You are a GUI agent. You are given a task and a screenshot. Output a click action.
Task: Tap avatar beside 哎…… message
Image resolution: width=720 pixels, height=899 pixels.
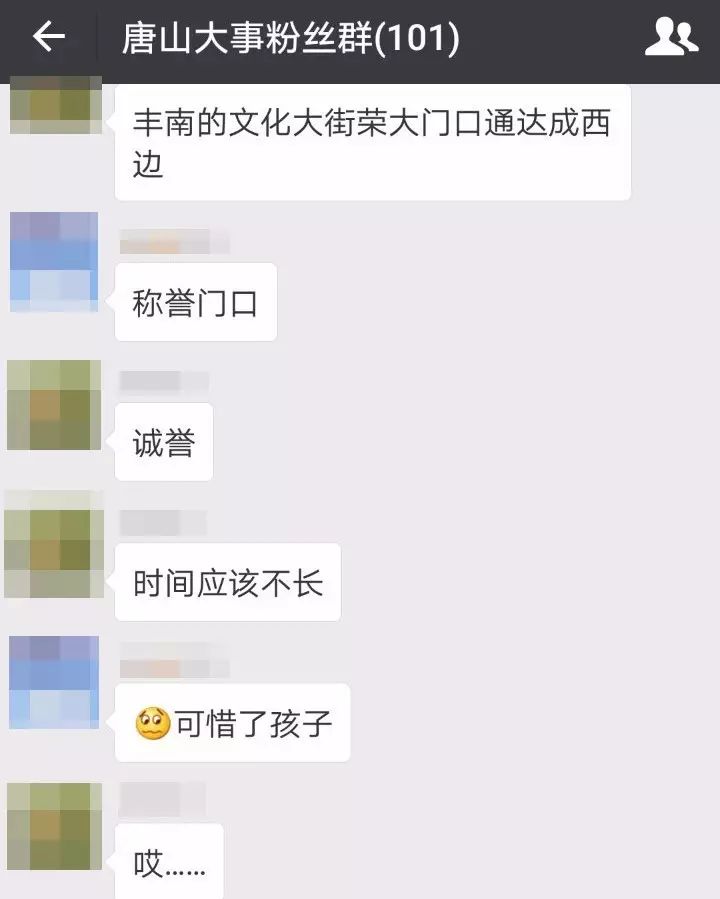tap(54, 826)
